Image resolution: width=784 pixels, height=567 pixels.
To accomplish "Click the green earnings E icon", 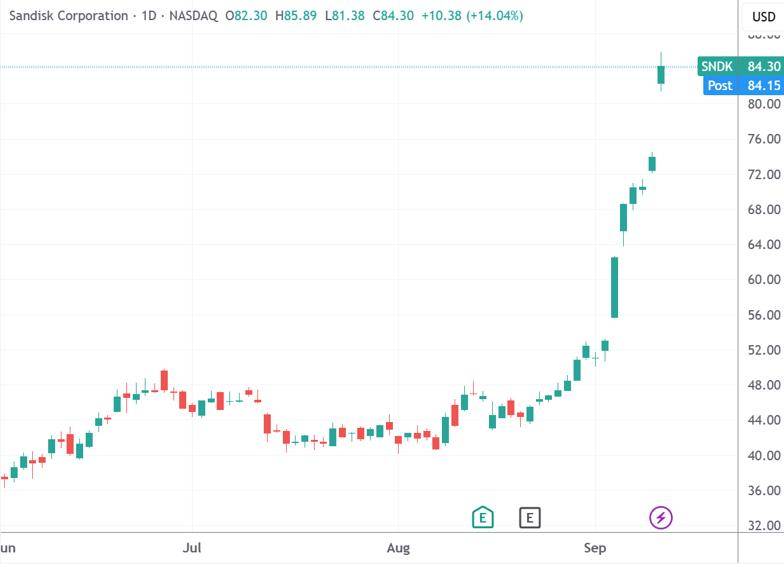I will coord(483,517).
